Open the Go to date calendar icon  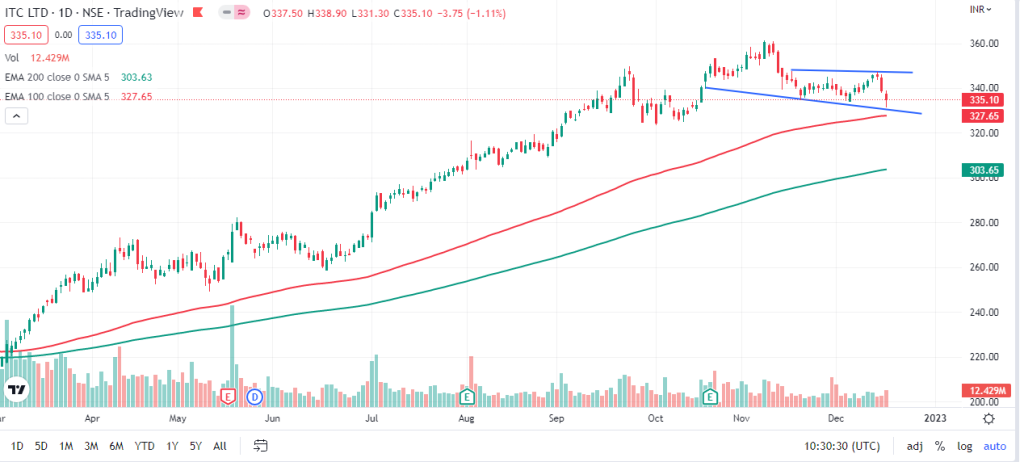(x=263, y=445)
